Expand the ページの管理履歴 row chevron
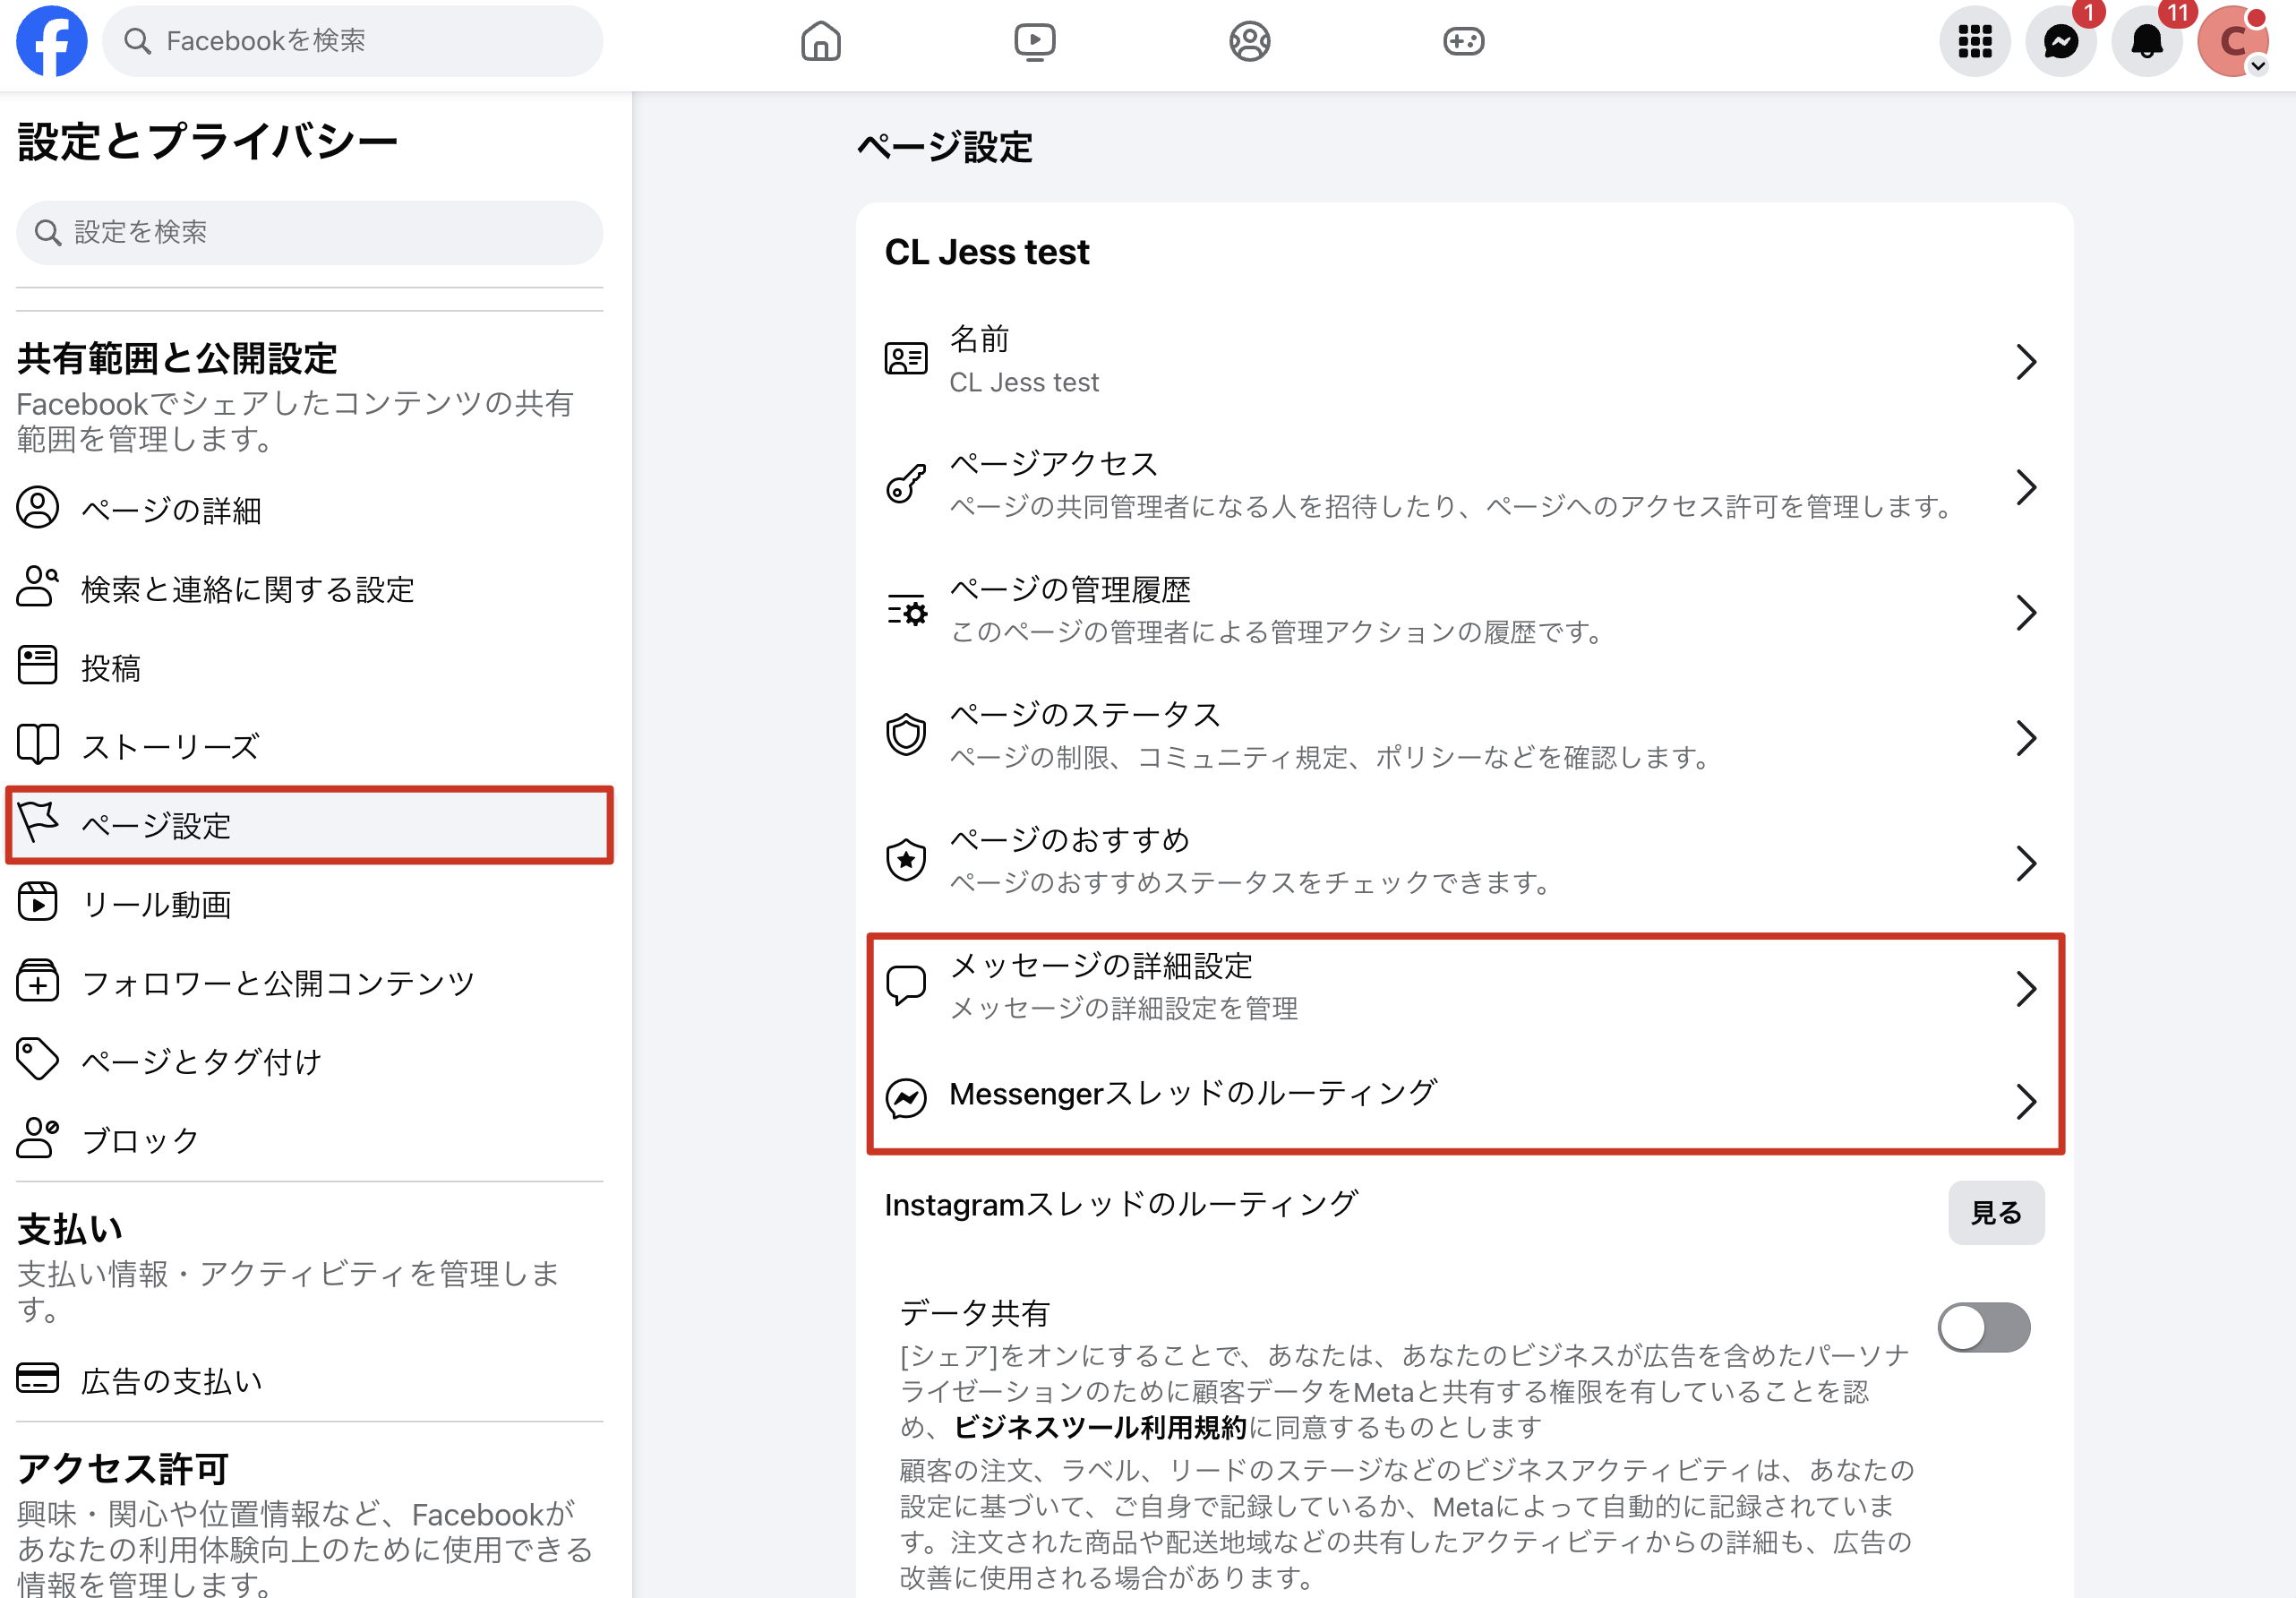This screenshot has width=2296, height=1598. (x=2026, y=612)
